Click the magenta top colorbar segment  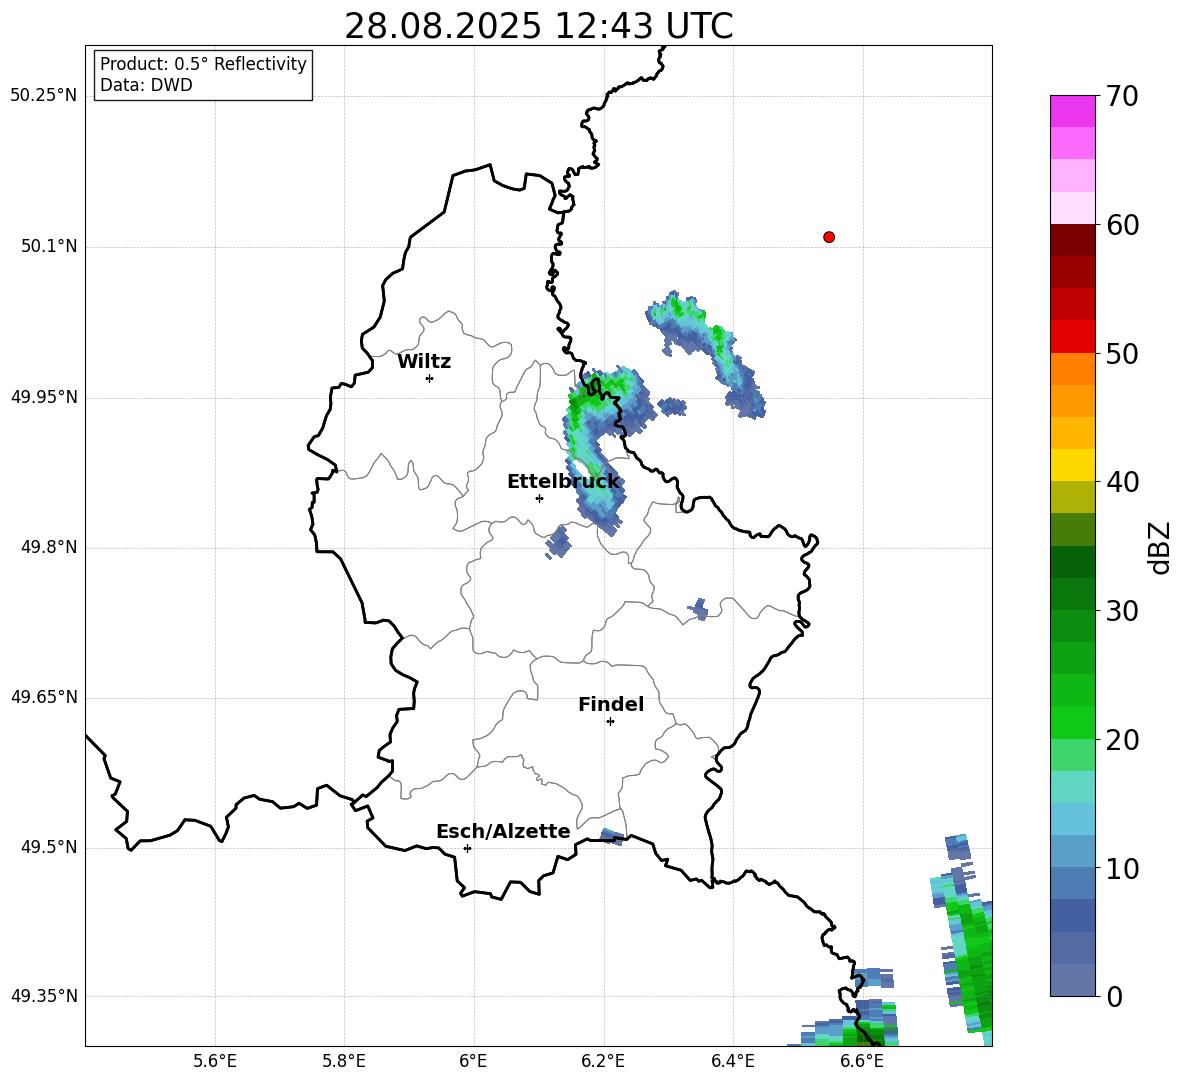[x=1072, y=111]
